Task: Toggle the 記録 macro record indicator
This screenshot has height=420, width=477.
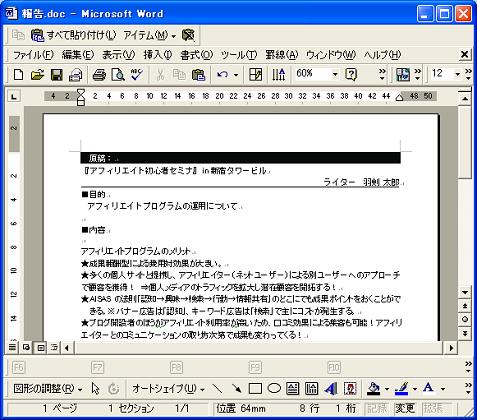Action: click(377, 408)
